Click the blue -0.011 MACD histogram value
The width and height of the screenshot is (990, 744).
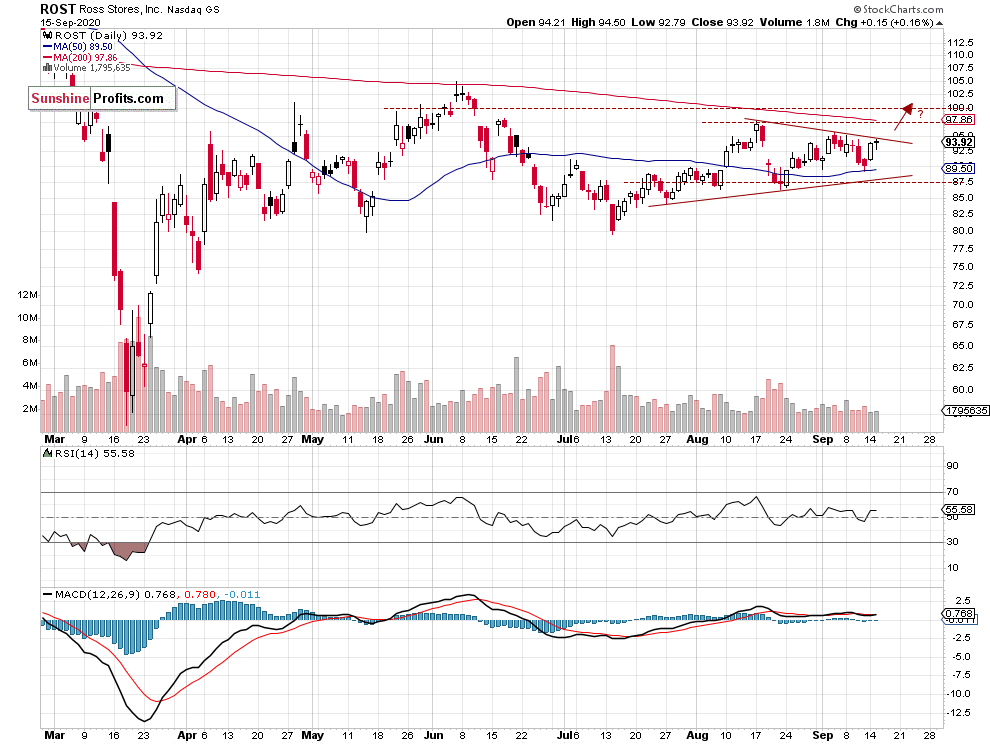pyautogui.click(x=241, y=594)
